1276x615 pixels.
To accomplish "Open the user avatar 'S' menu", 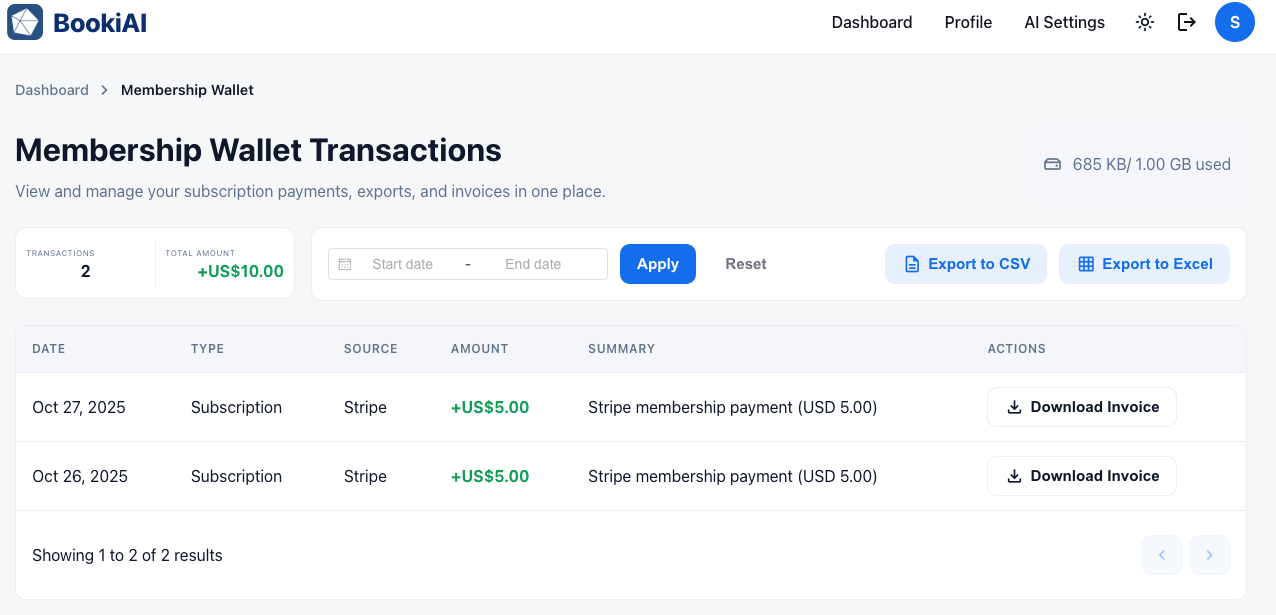I will [1235, 22].
